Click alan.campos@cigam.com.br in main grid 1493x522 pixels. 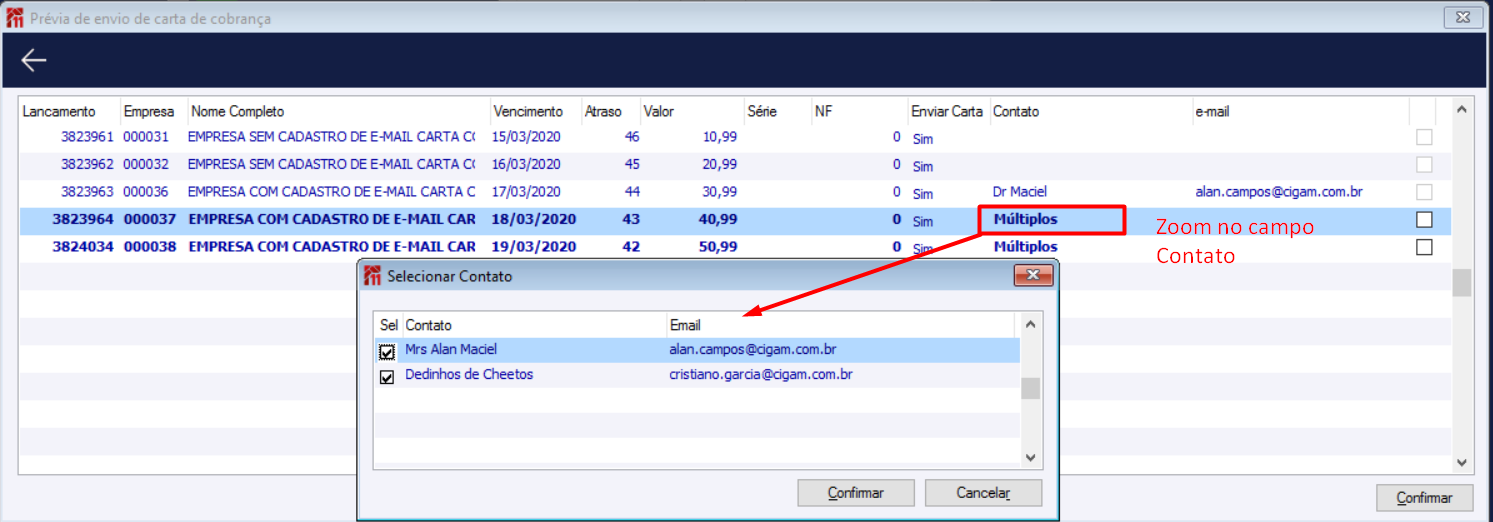click(x=1279, y=192)
